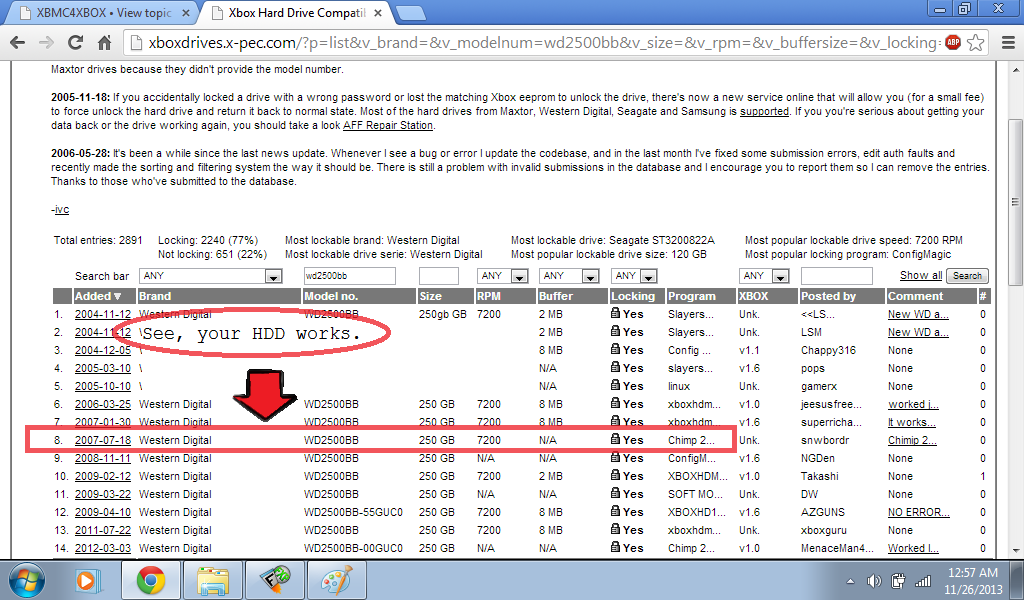Open the browser home page
Viewport: 1024px width, 600px height.
coord(104,43)
